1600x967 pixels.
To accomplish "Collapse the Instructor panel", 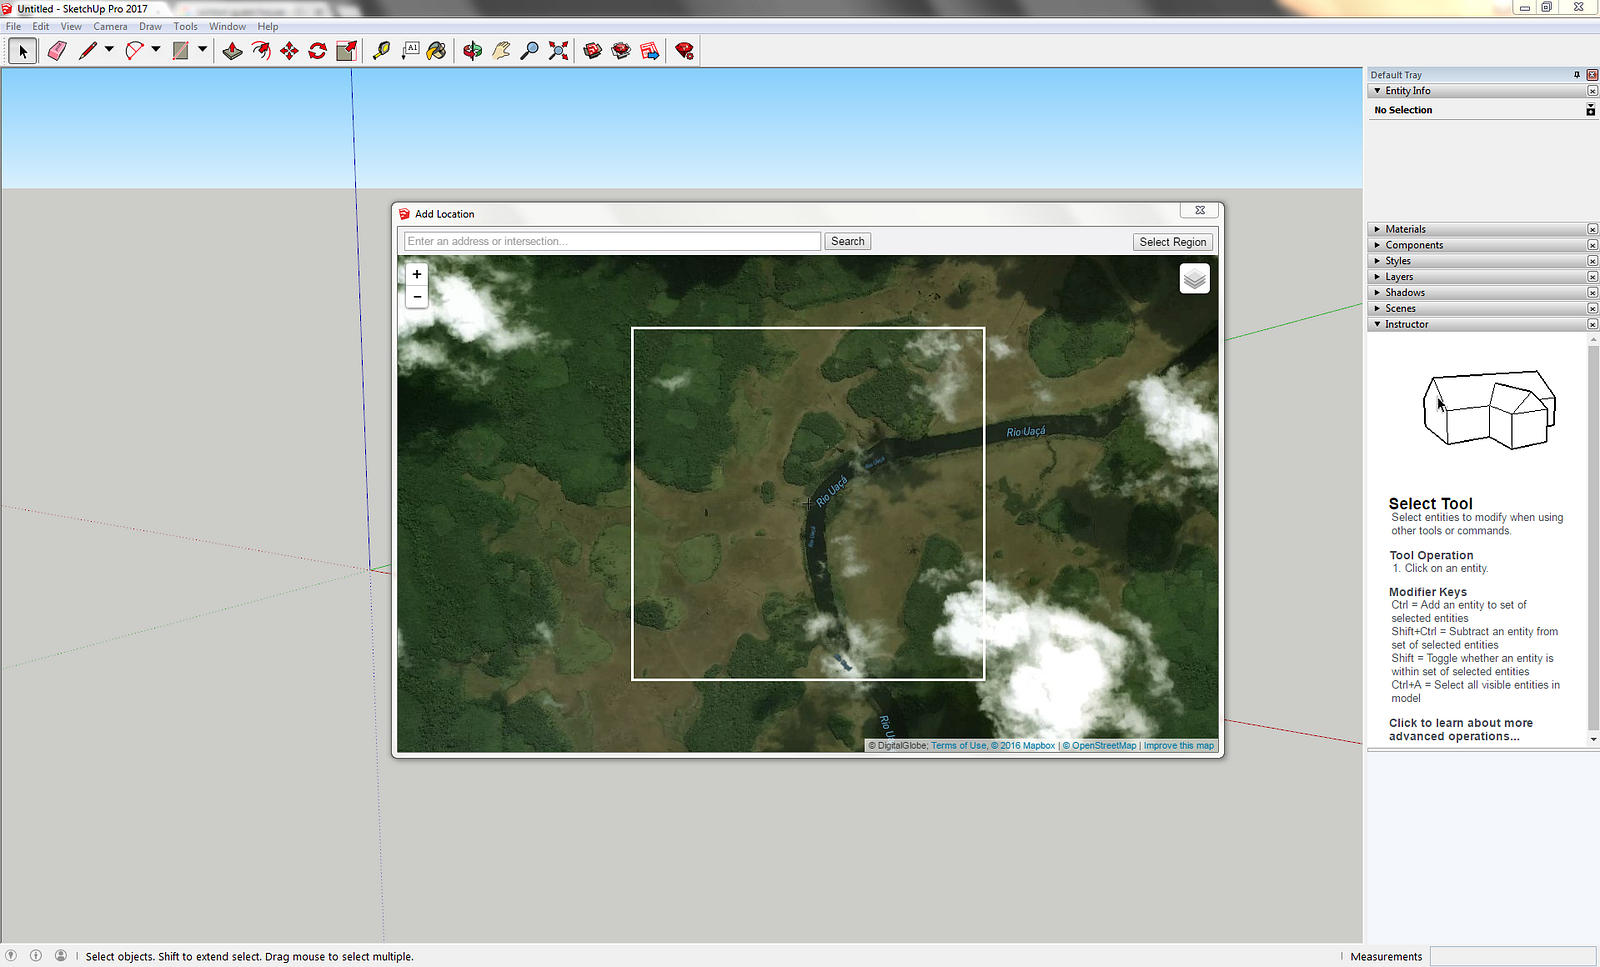I will point(1377,324).
